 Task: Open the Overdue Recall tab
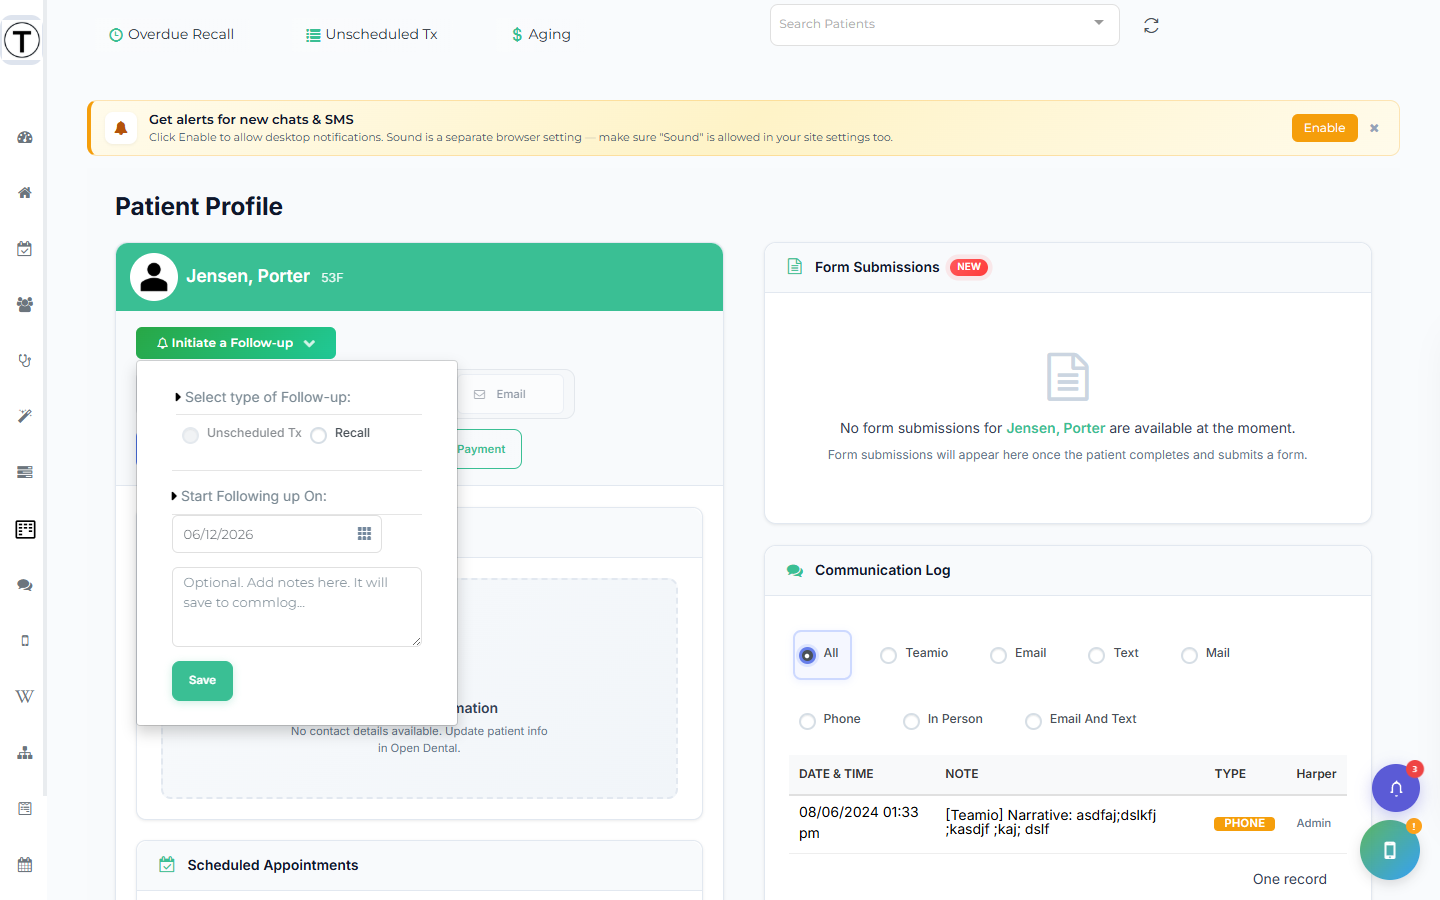click(171, 34)
